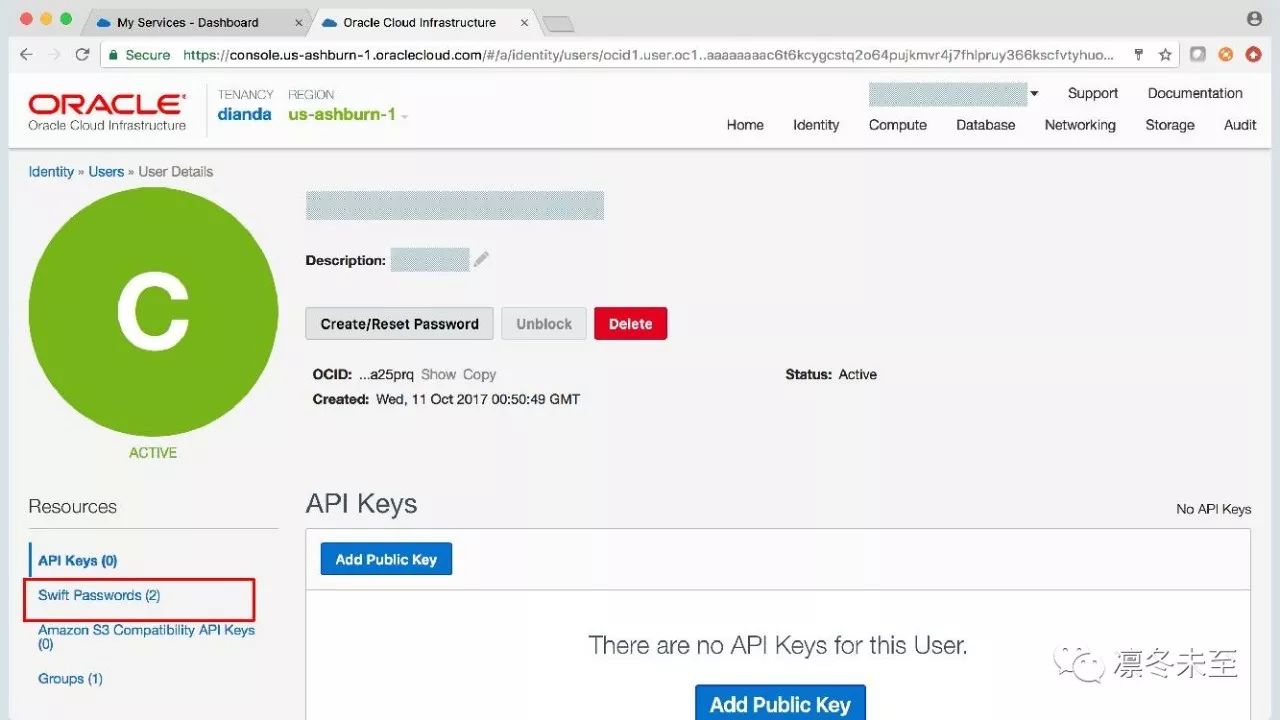Viewport: 1280px width, 720px height.
Task: Select API Keys (0) under Resources
Action: point(78,561)
